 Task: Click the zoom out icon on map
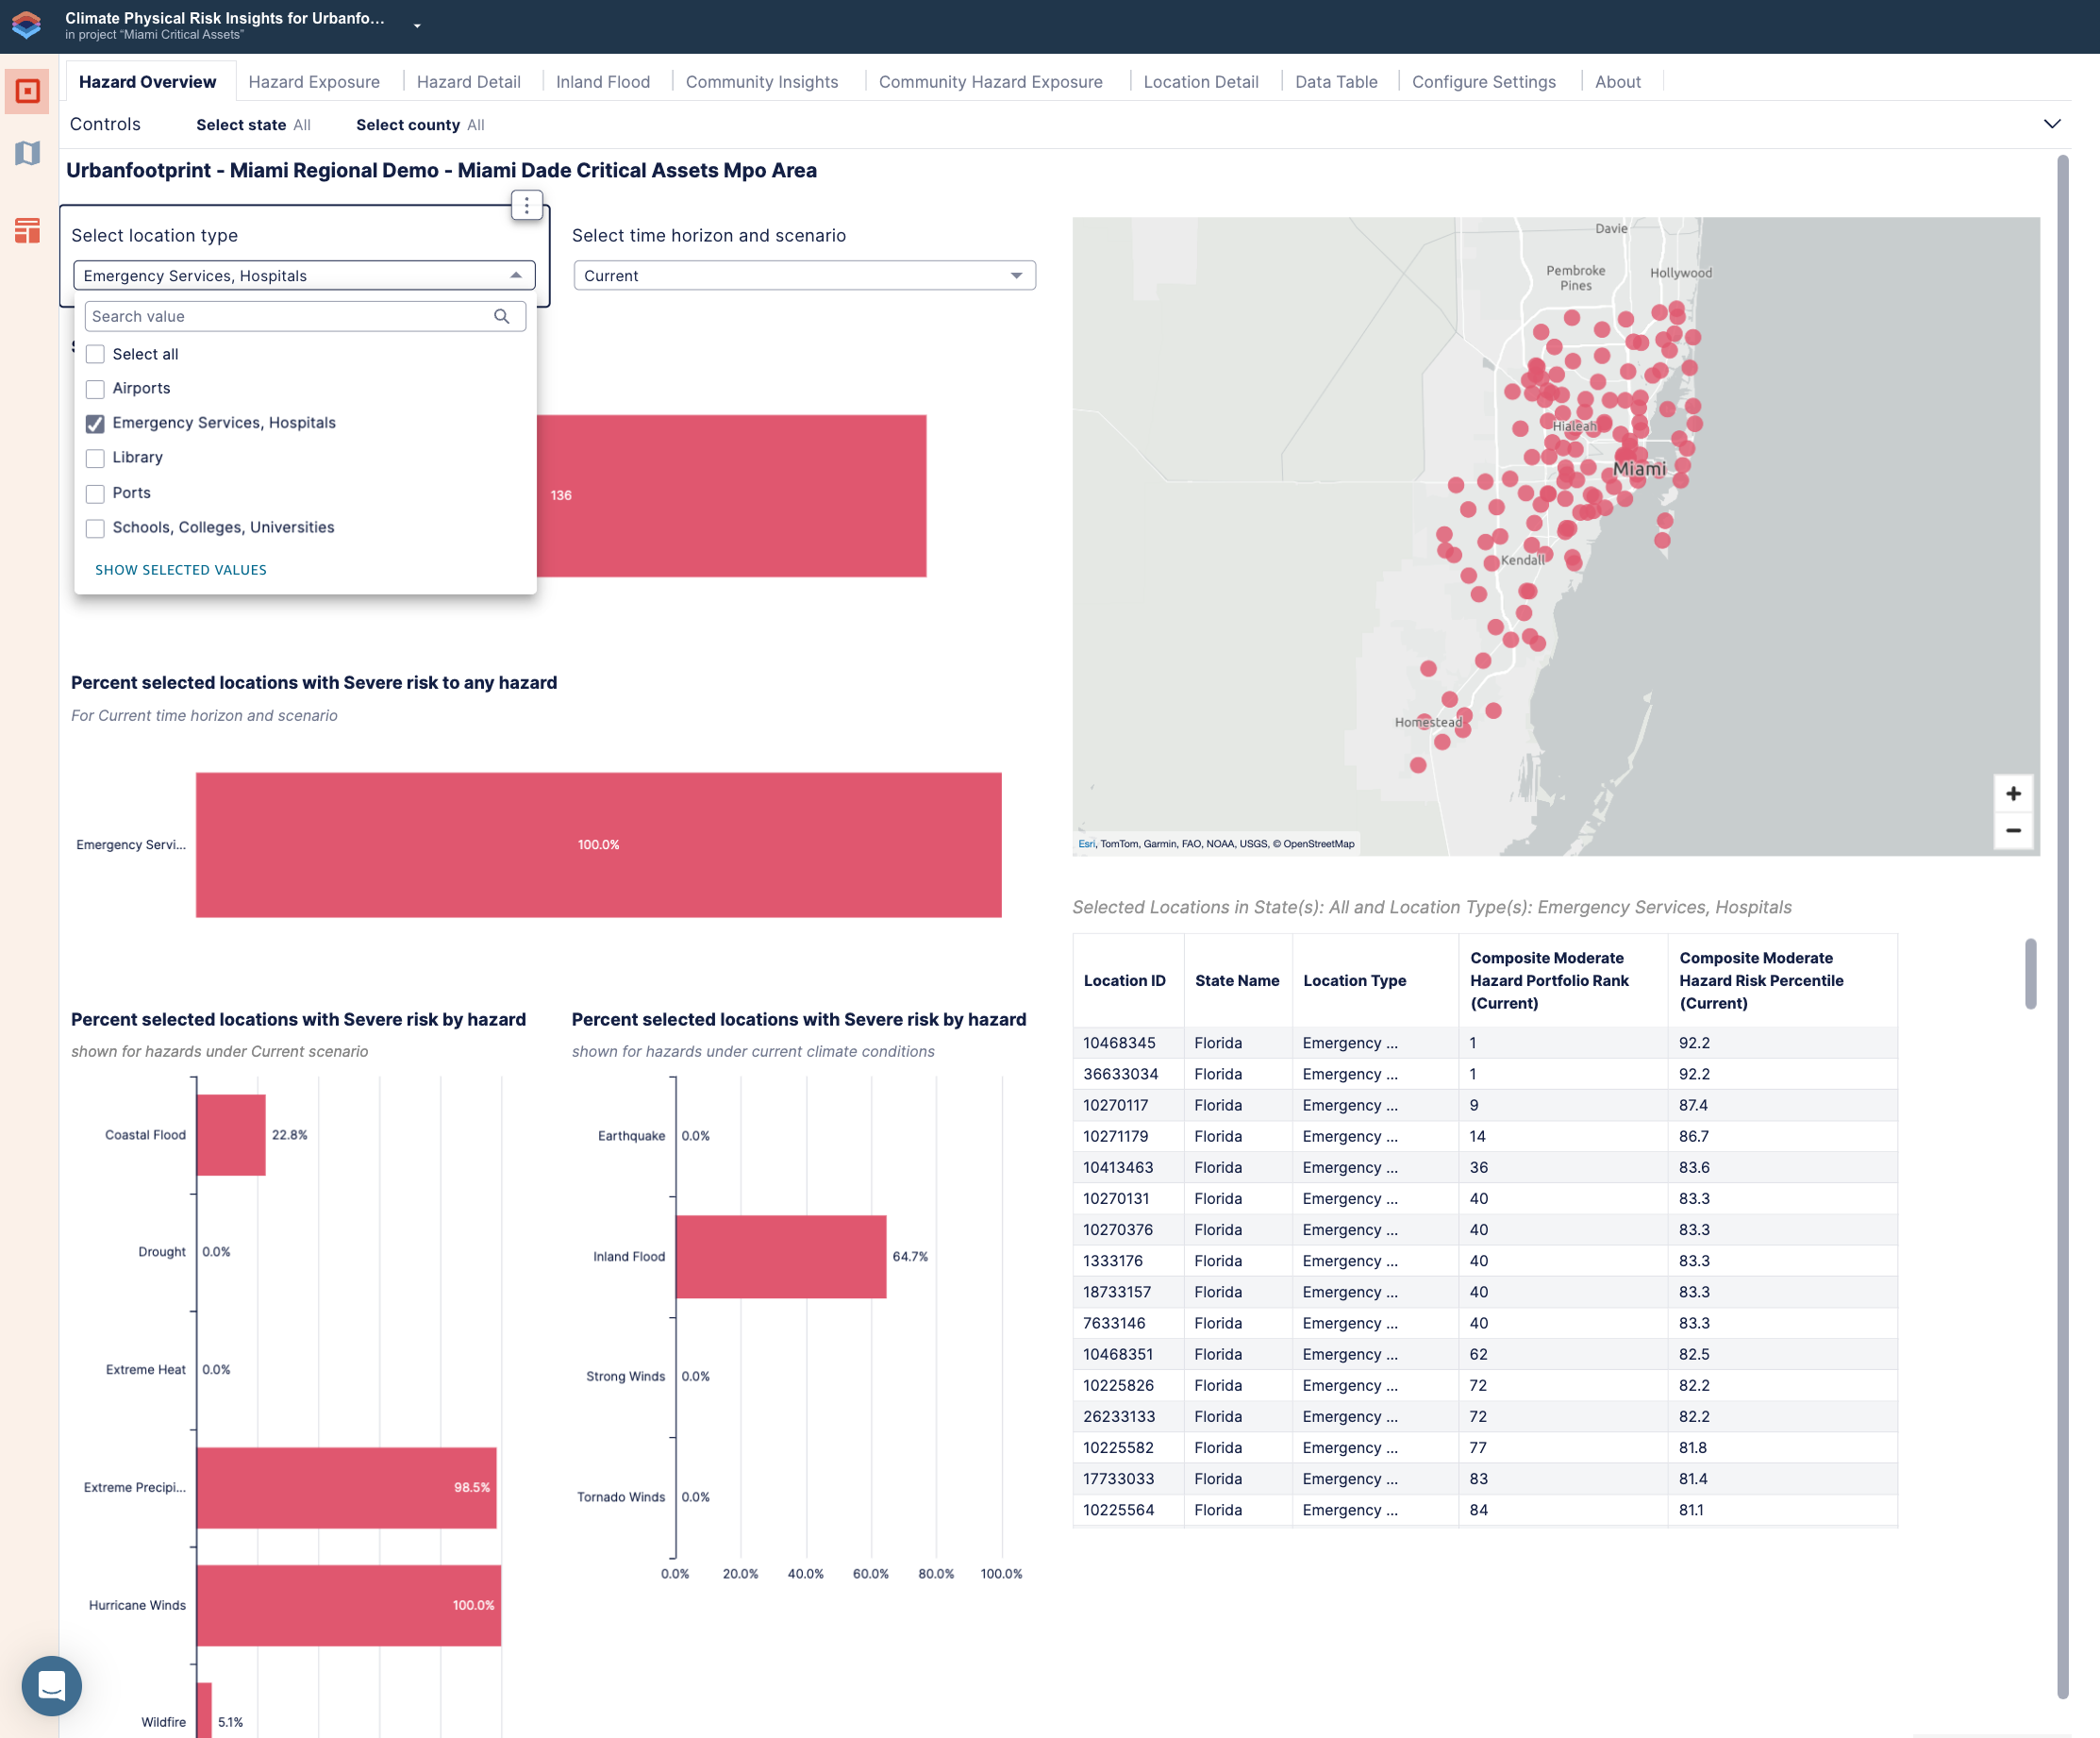(2013, 830)
